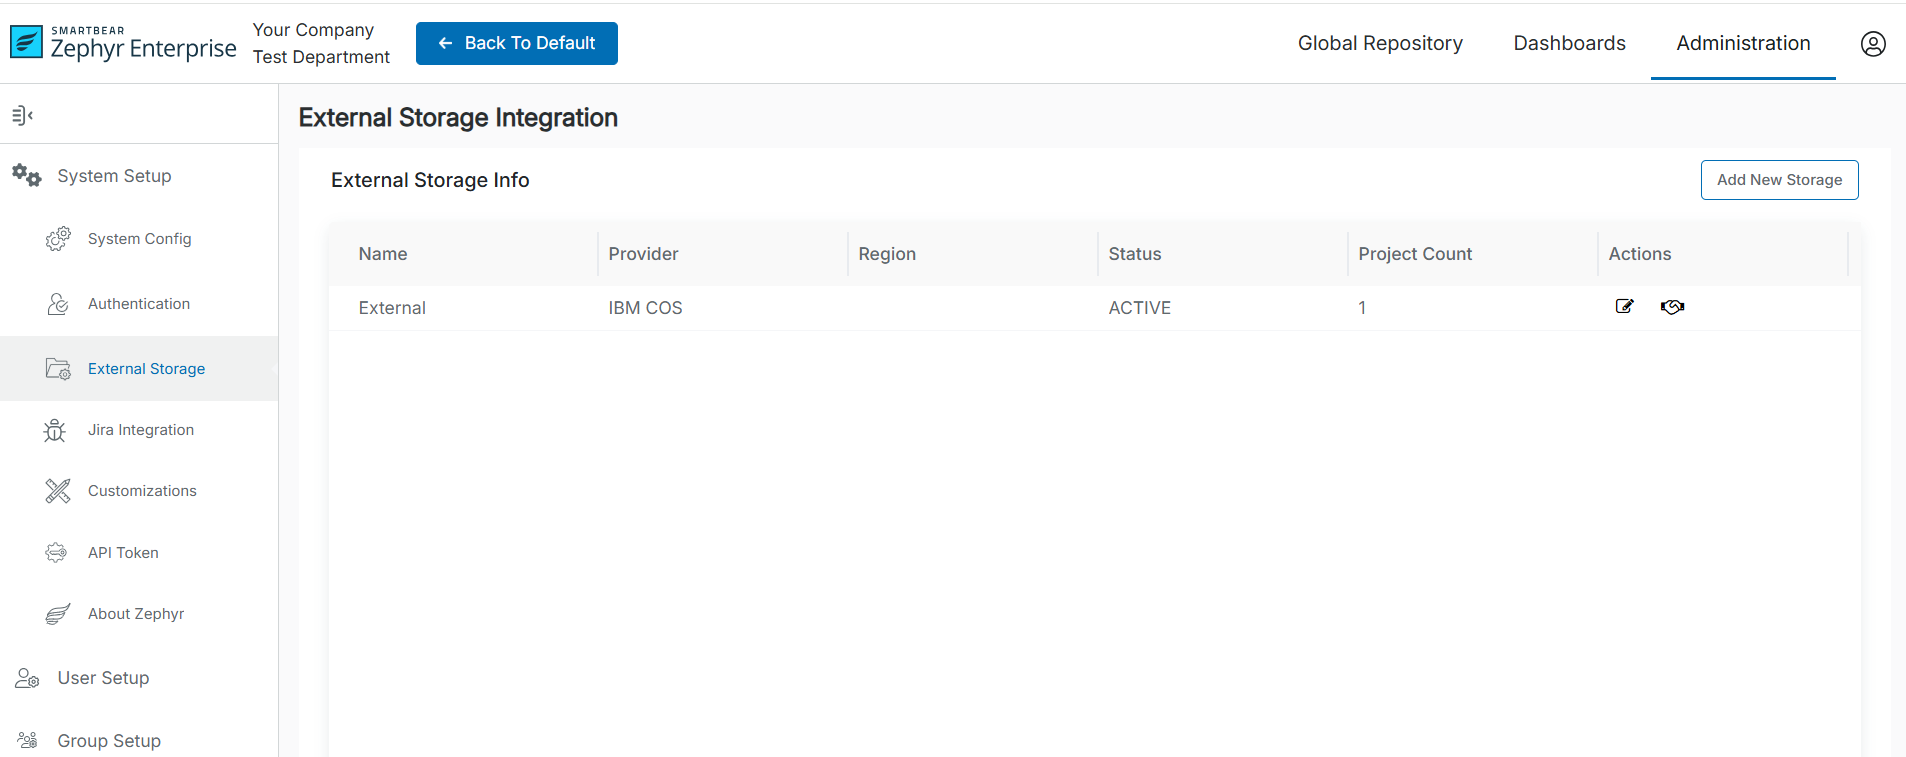
Task: Select the Administration tab
Action: [1742, 43]
